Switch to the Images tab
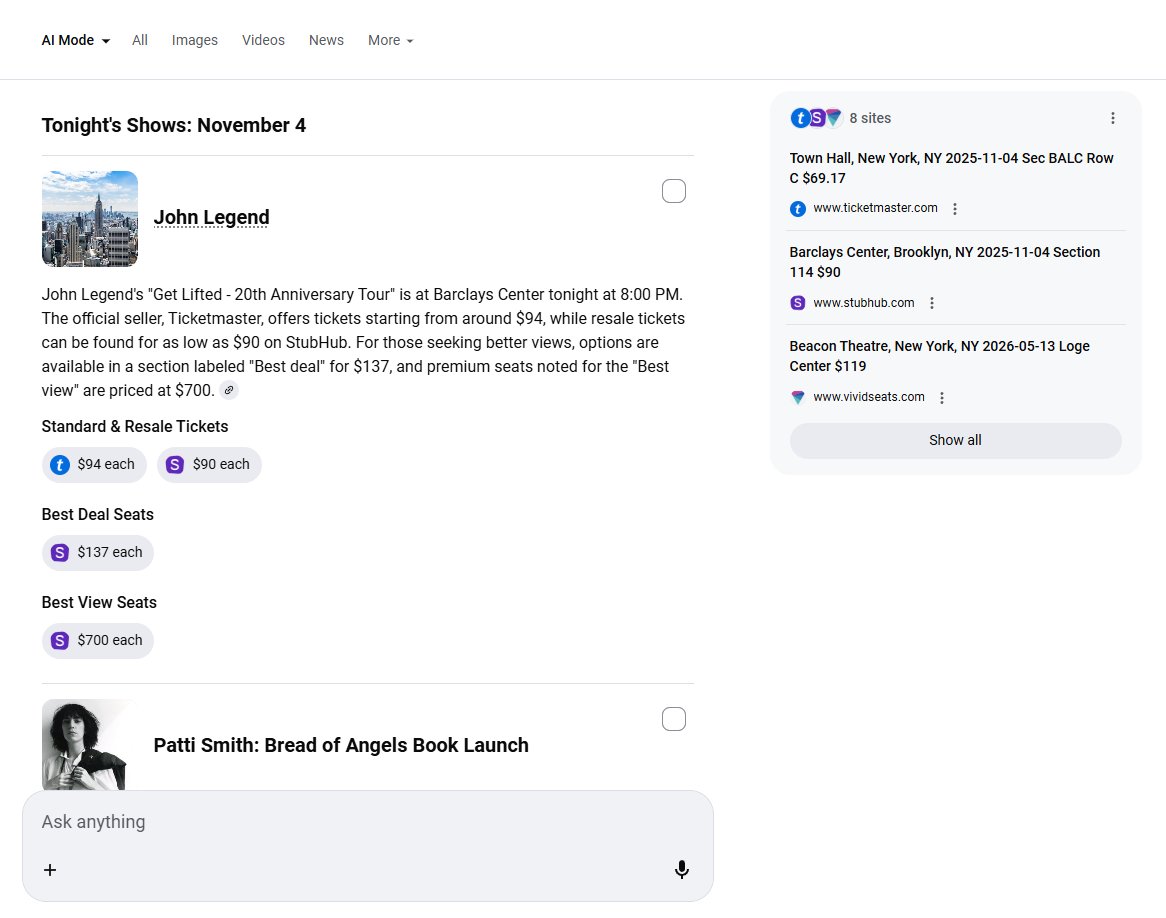Viewport: 1166px width, 918px height. (195, 41)
